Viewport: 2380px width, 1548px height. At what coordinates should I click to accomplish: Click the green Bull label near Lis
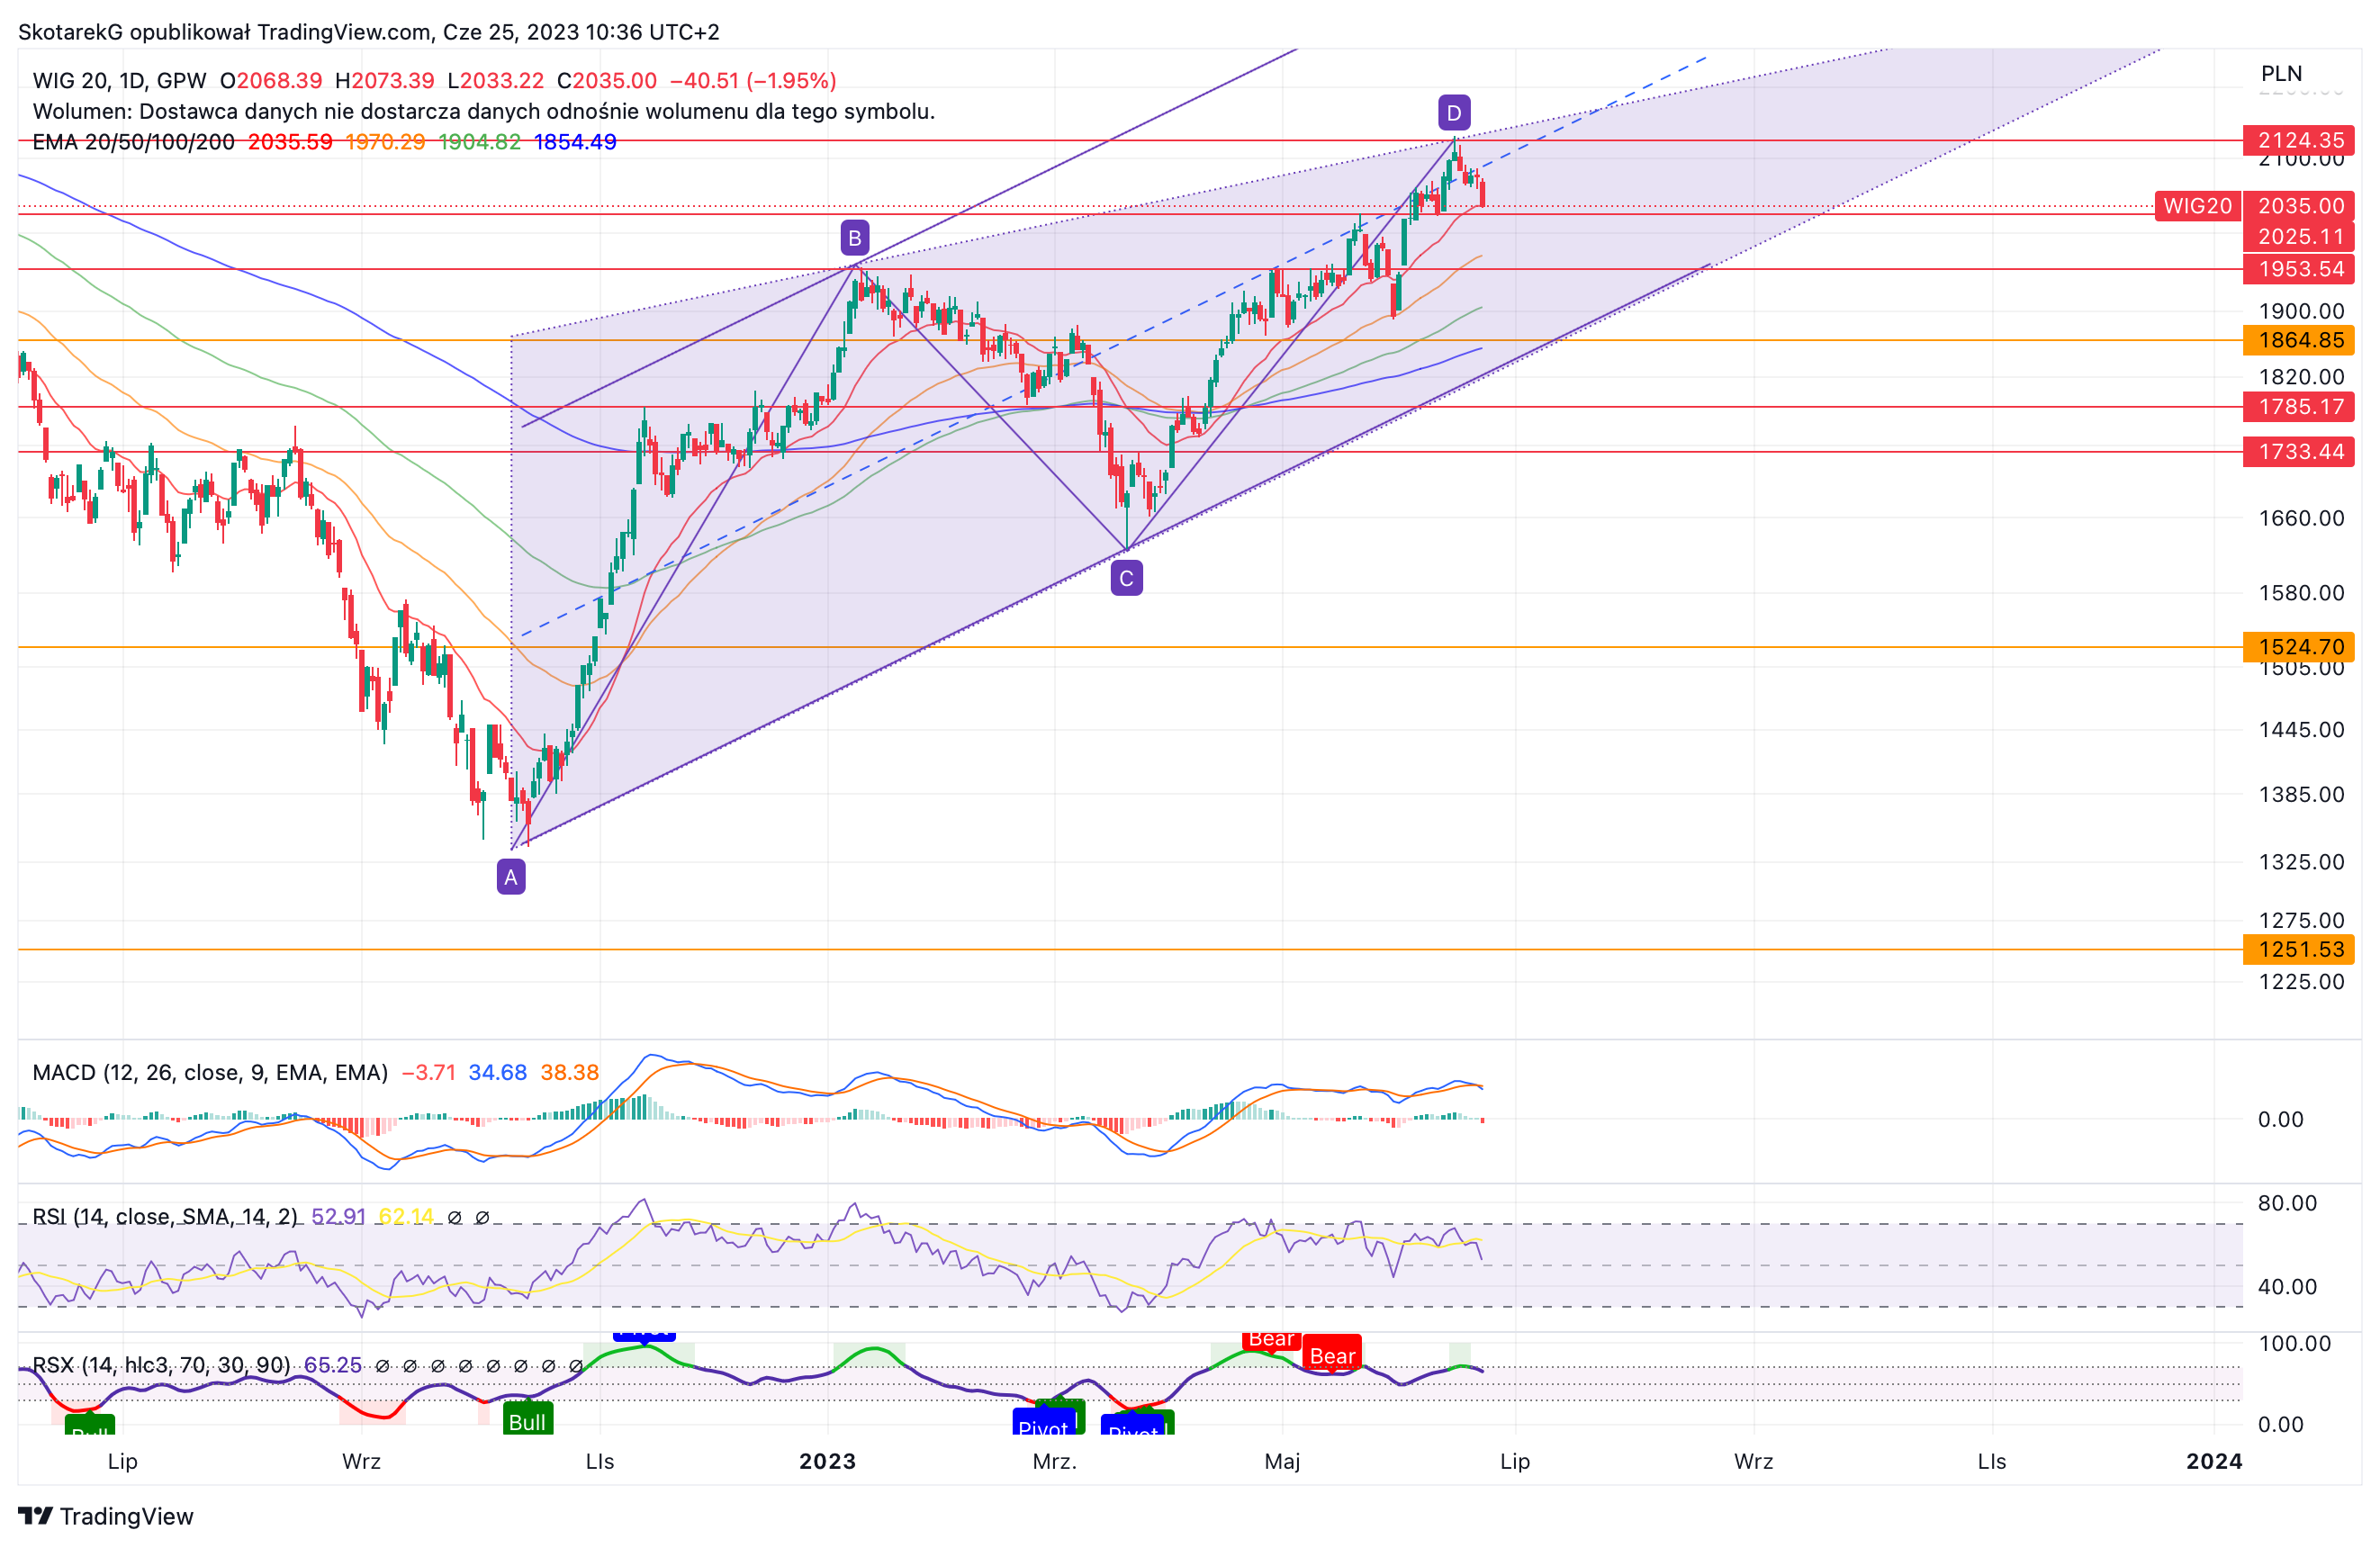tap(528, 1421)
